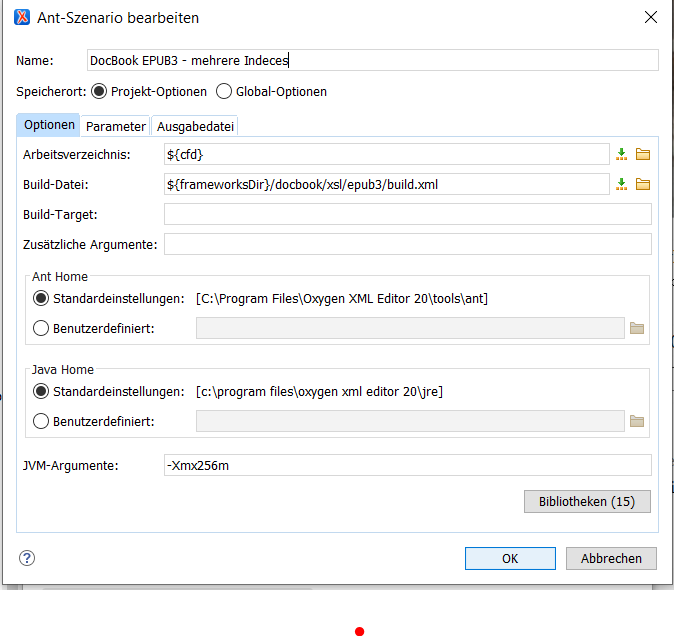Choose Global-Optionen as storage location
674x636 pixels.
coord(224,92)
